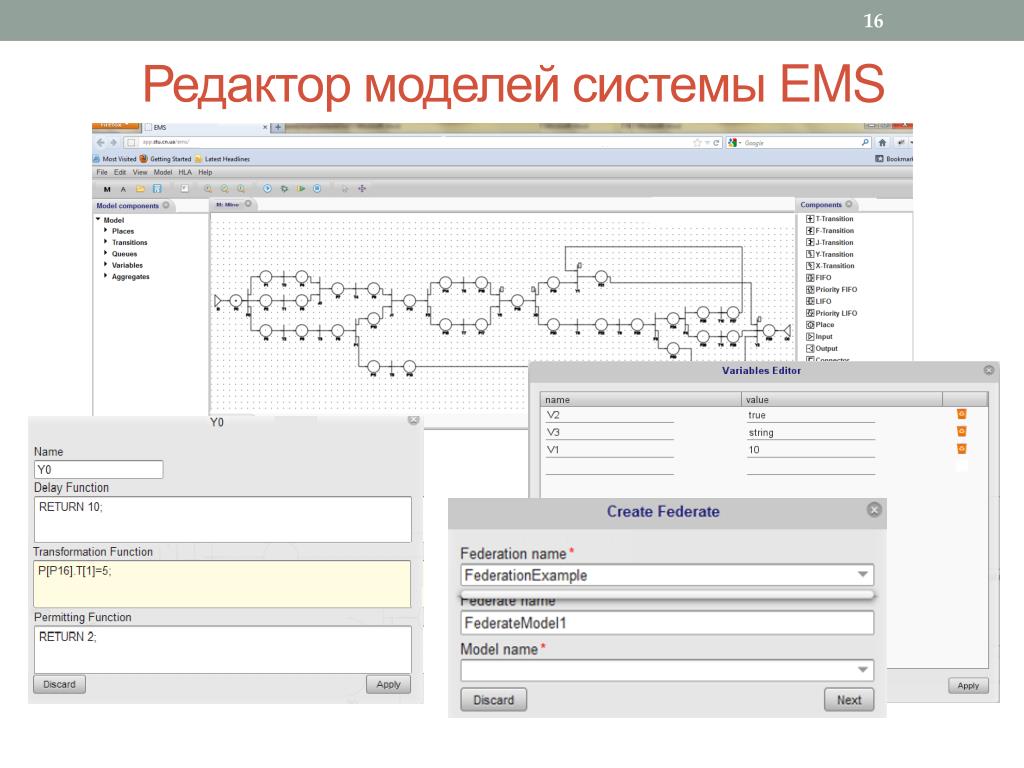Pick the FIFO queue component
1024x768 pixels.
pos(819,278)
